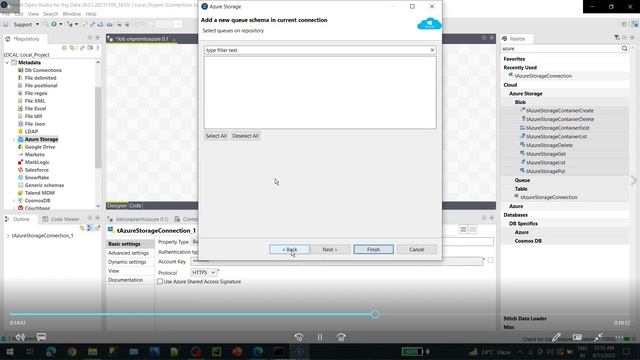
Task: Skip back in the video
Action: pos(299,337)
